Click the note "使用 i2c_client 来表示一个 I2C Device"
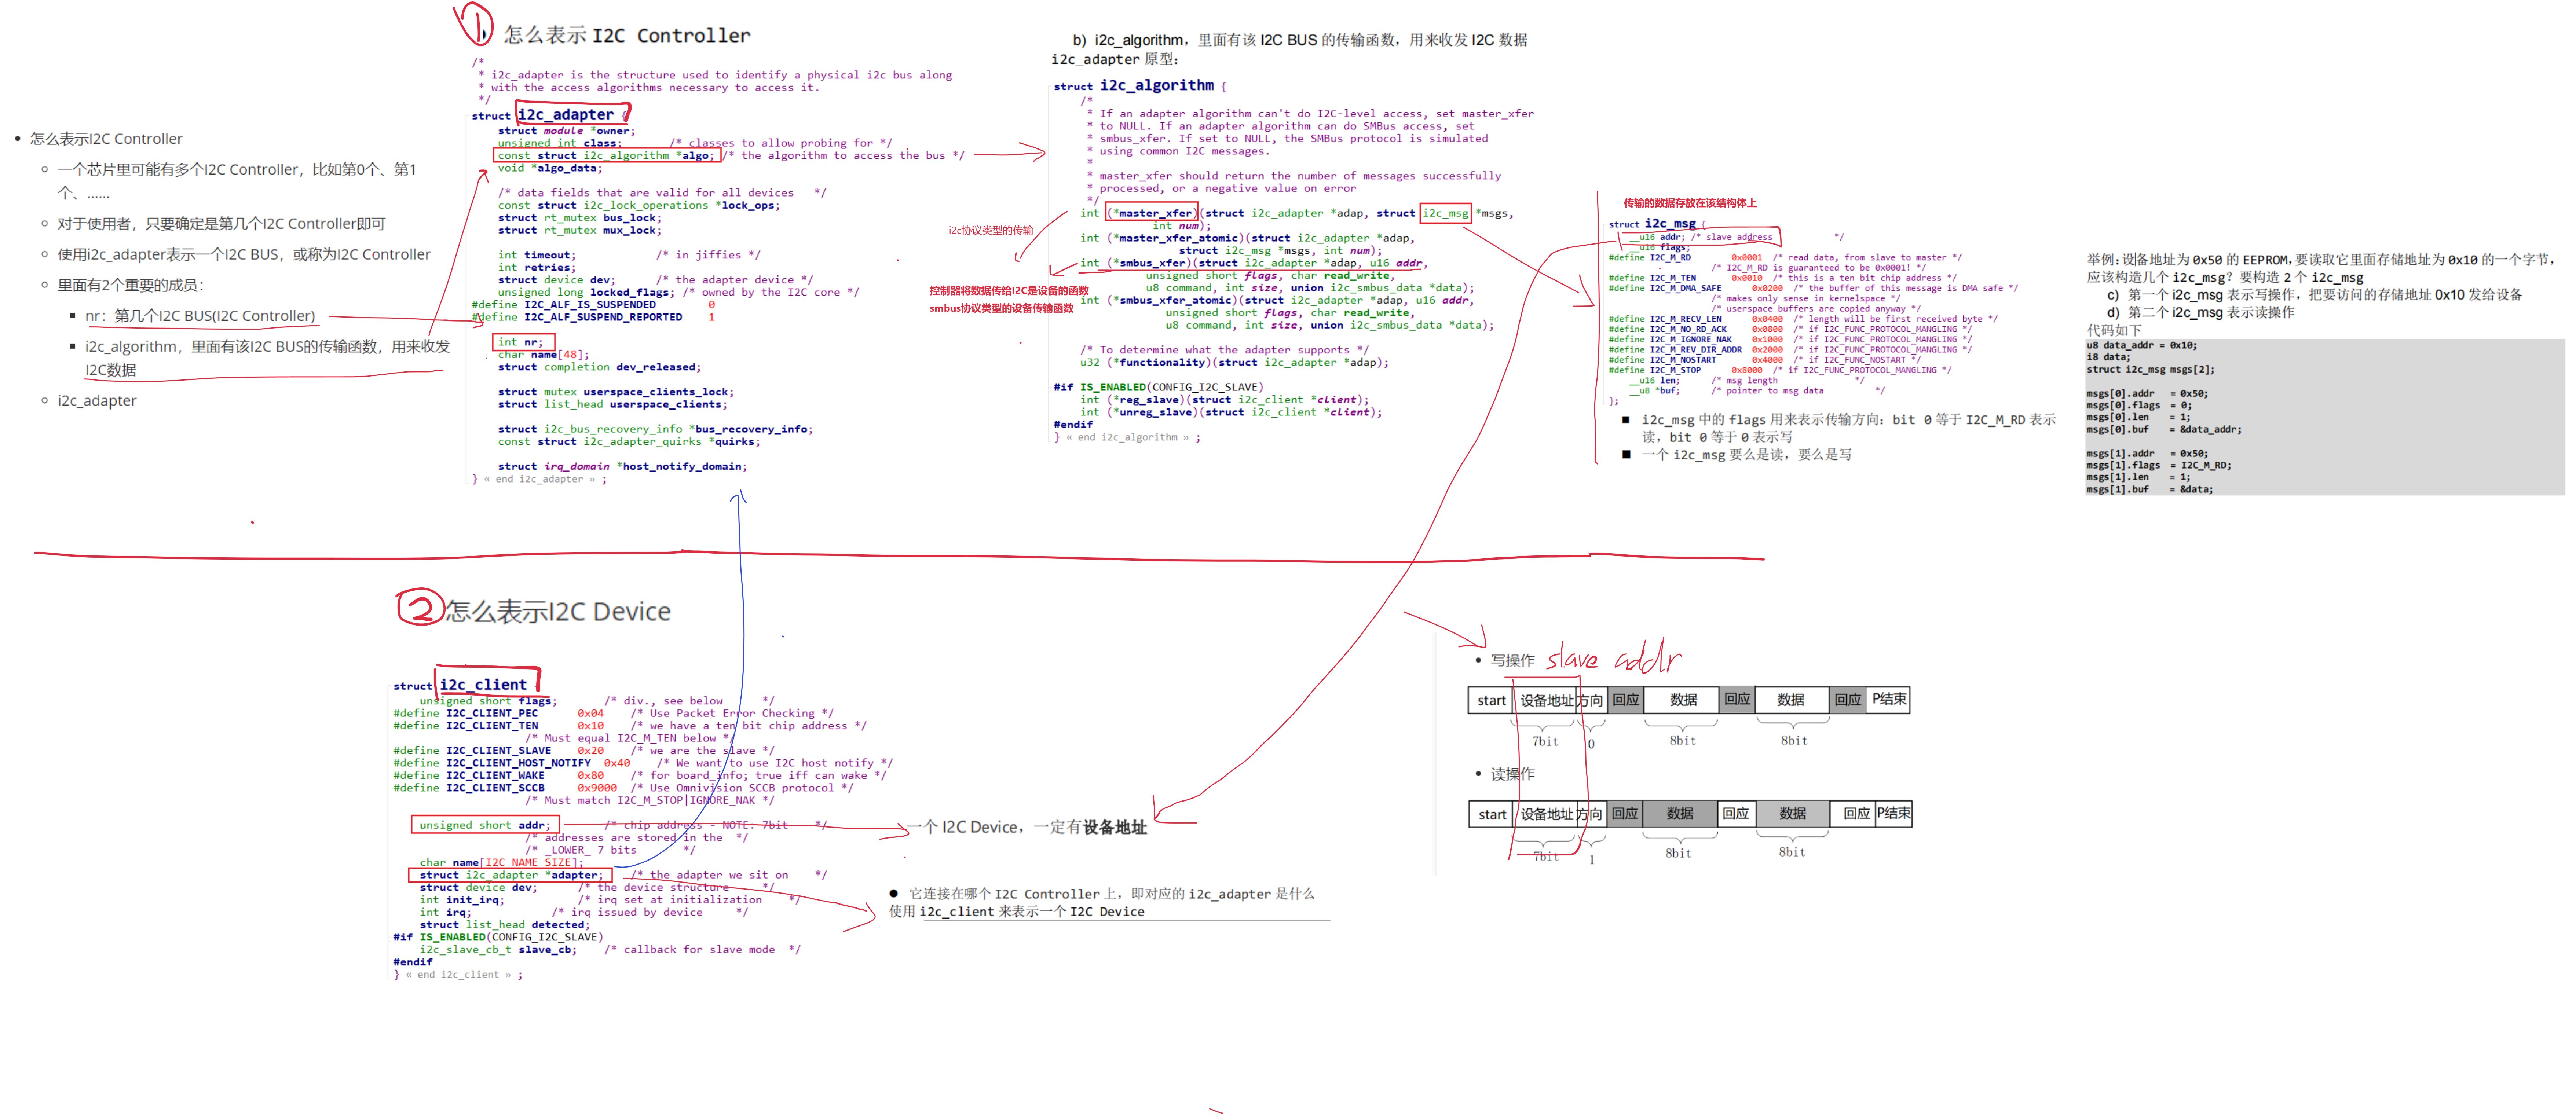Viewport: 2576px width, 1115px height. point(1017,912)
